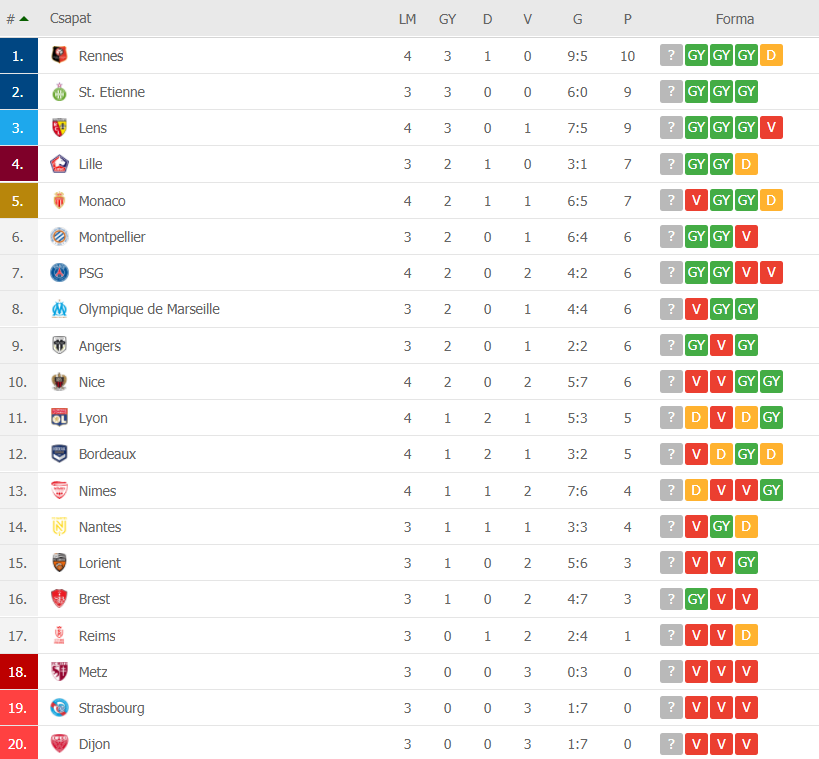Open the Lille team link
This screenshot has width=819, height=759.
90,164
